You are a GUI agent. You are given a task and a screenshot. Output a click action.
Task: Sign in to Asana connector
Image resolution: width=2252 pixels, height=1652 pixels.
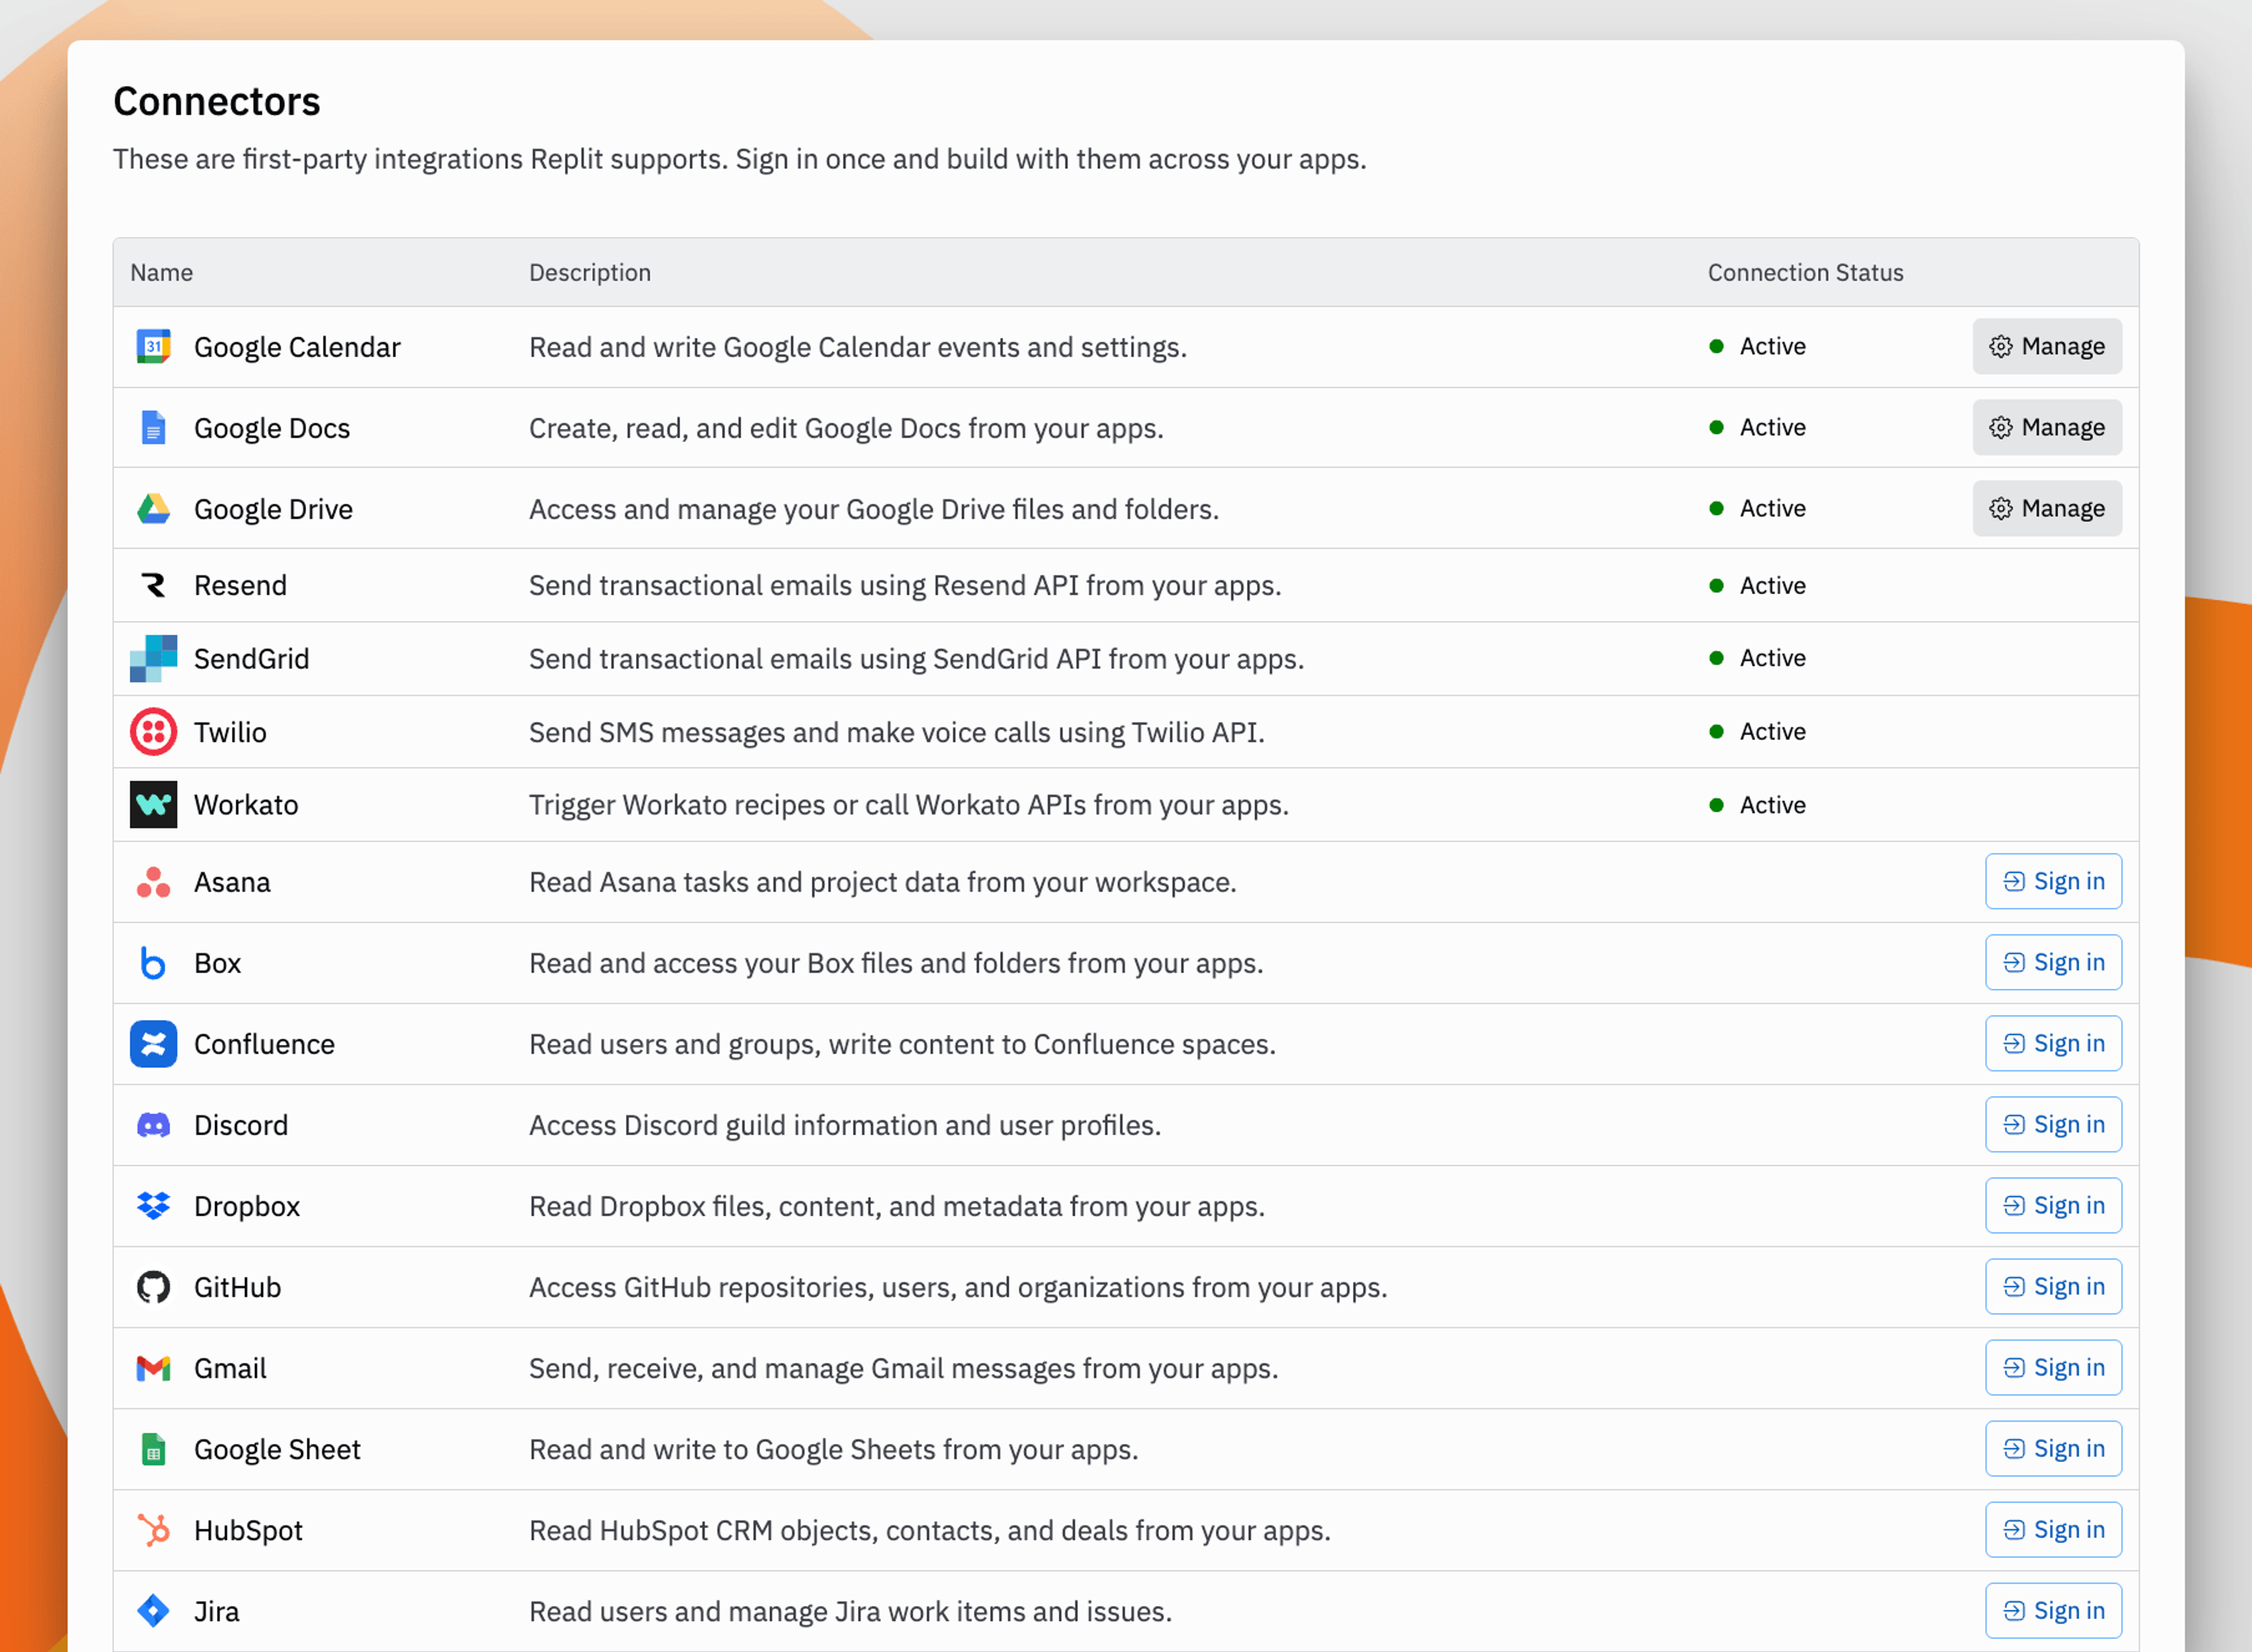tap(2052, 882)
